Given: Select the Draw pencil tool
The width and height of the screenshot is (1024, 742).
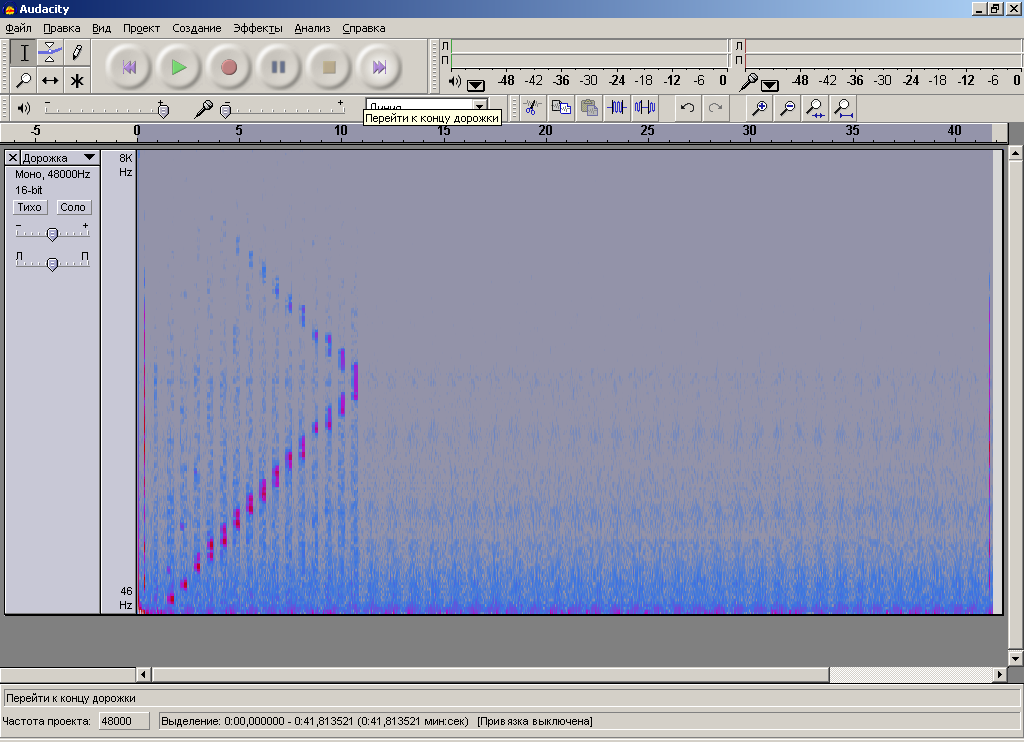Looking at the screenshot, I should coord(77,53).
